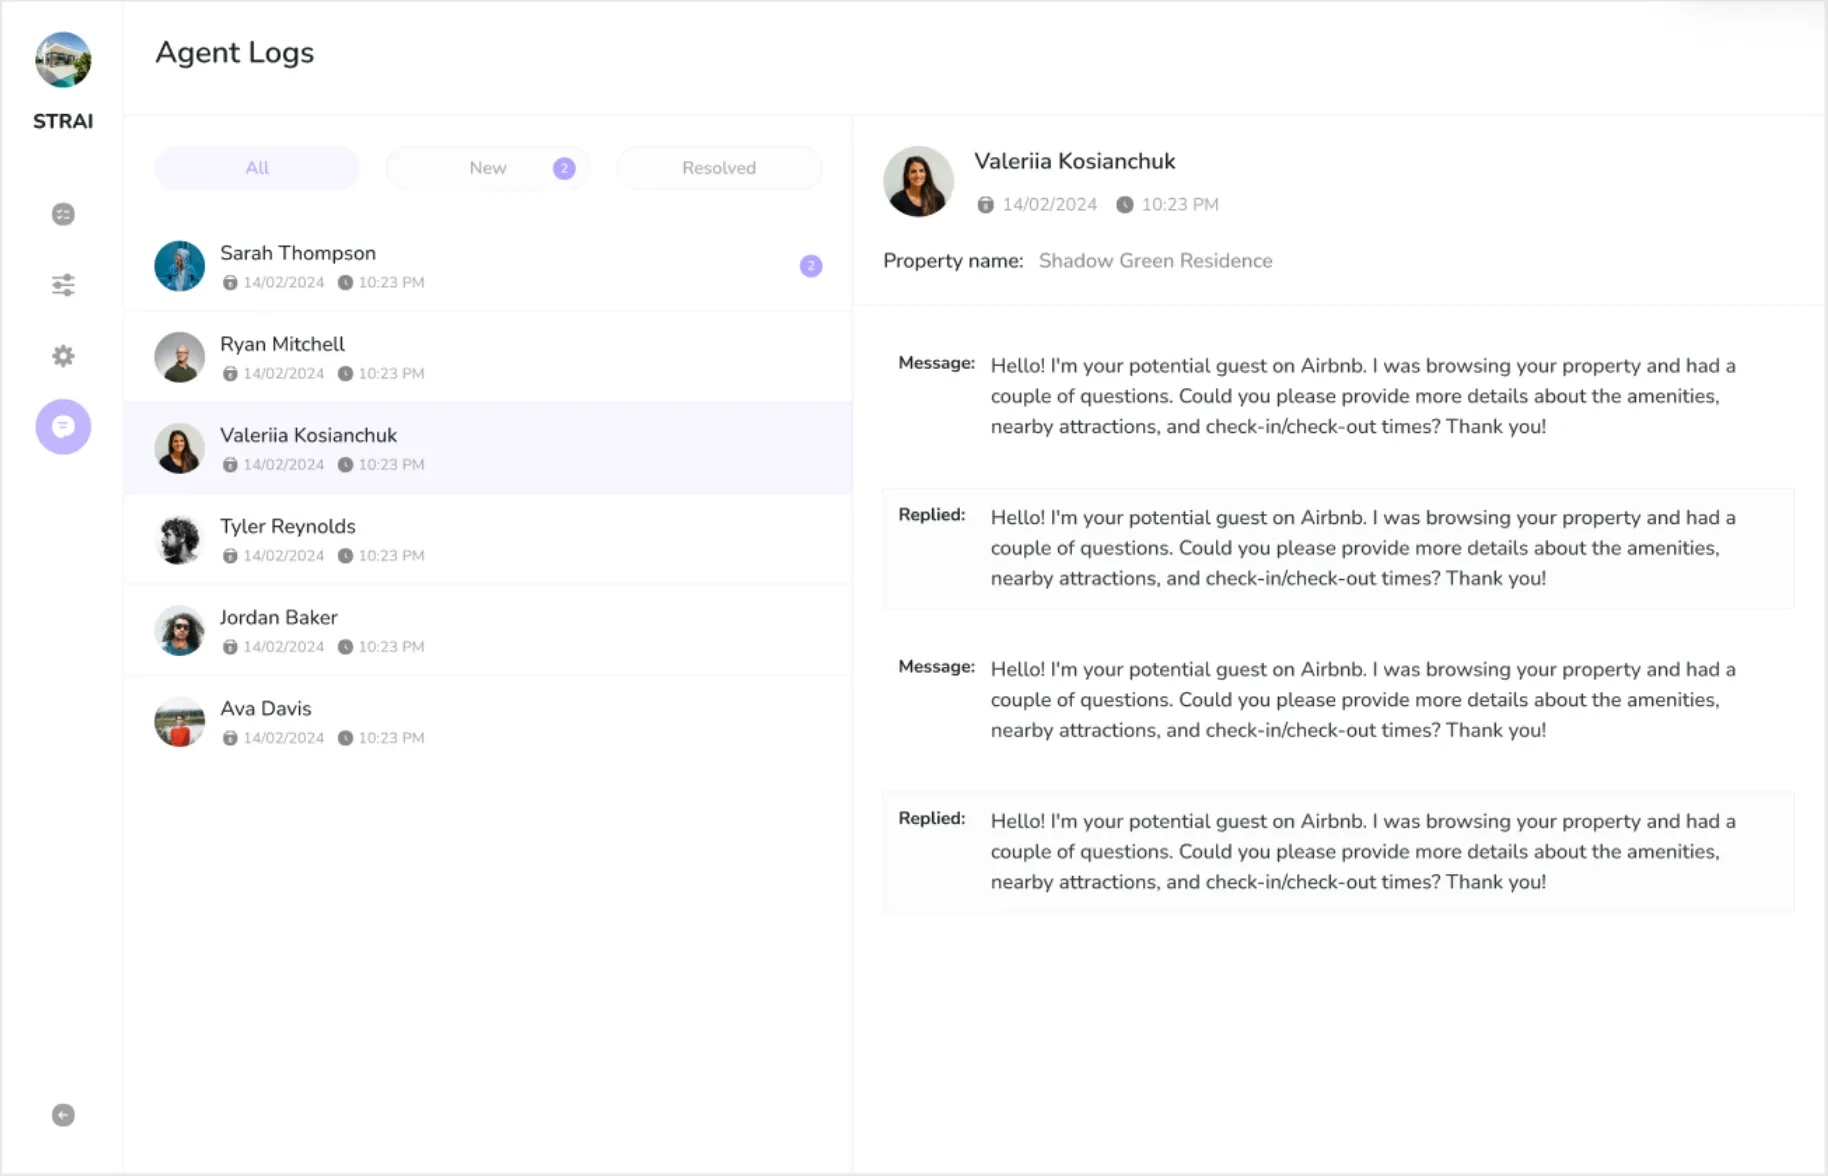The image size is (1828, 1176).
Task: Select the Agent Logs chat bubble icon
Action: pyautogui.click(x=62, y=427)
